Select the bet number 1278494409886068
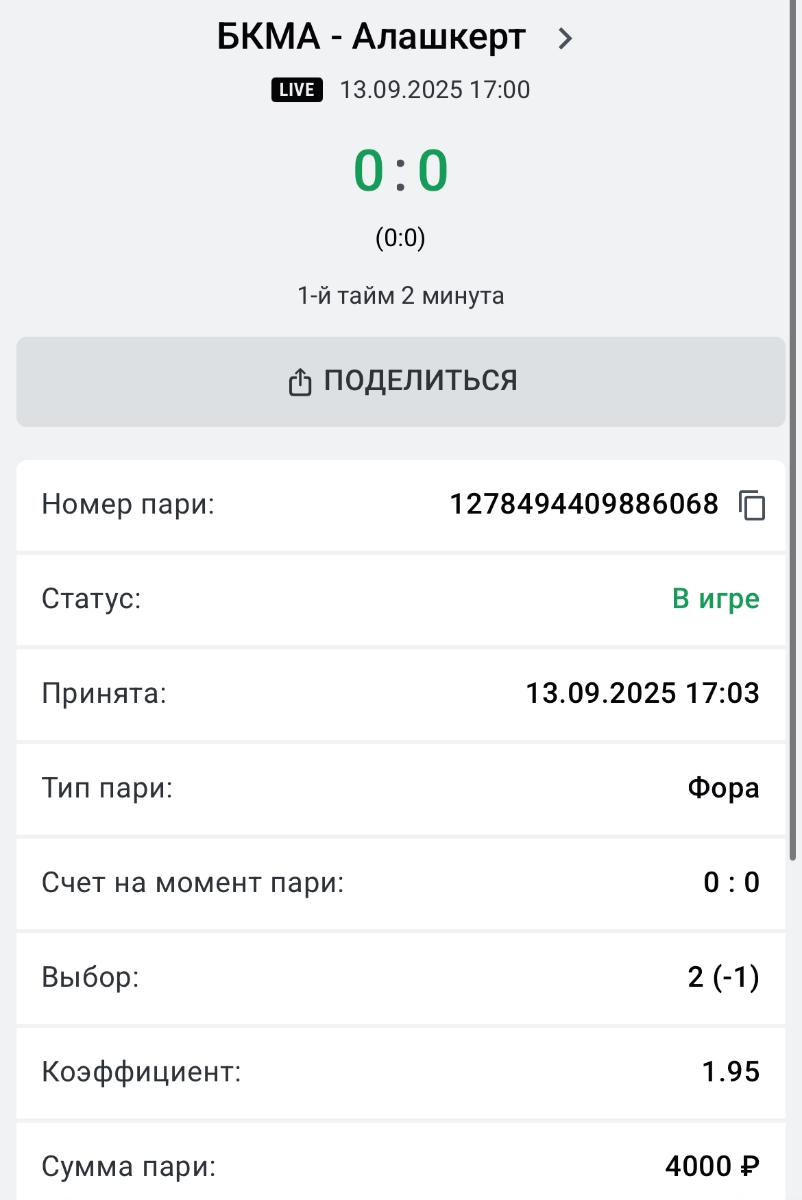802x1200 pixels. click(584, 505)
